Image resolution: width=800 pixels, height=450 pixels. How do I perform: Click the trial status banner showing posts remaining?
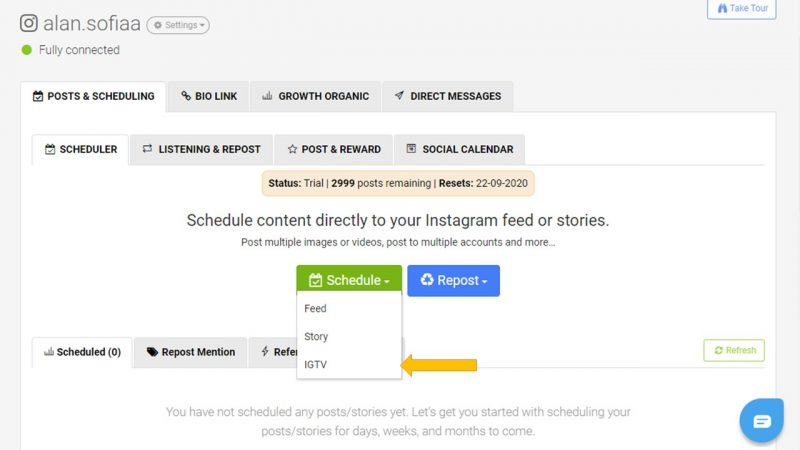pyautogui.click(x=398, y=183)
